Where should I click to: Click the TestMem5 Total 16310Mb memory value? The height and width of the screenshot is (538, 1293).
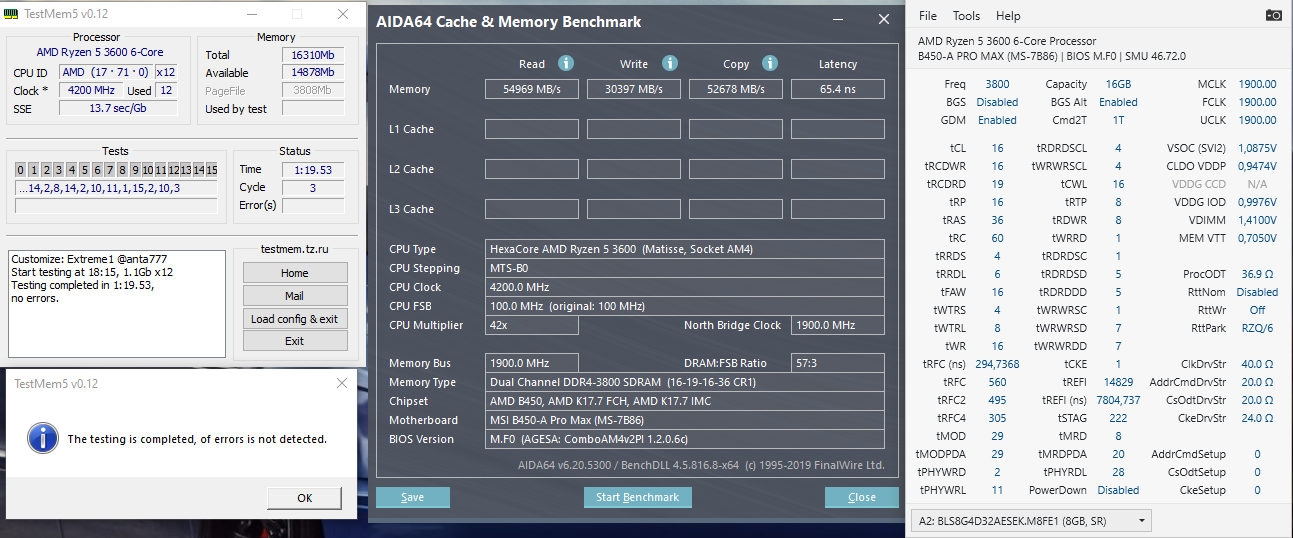(312, 55)
